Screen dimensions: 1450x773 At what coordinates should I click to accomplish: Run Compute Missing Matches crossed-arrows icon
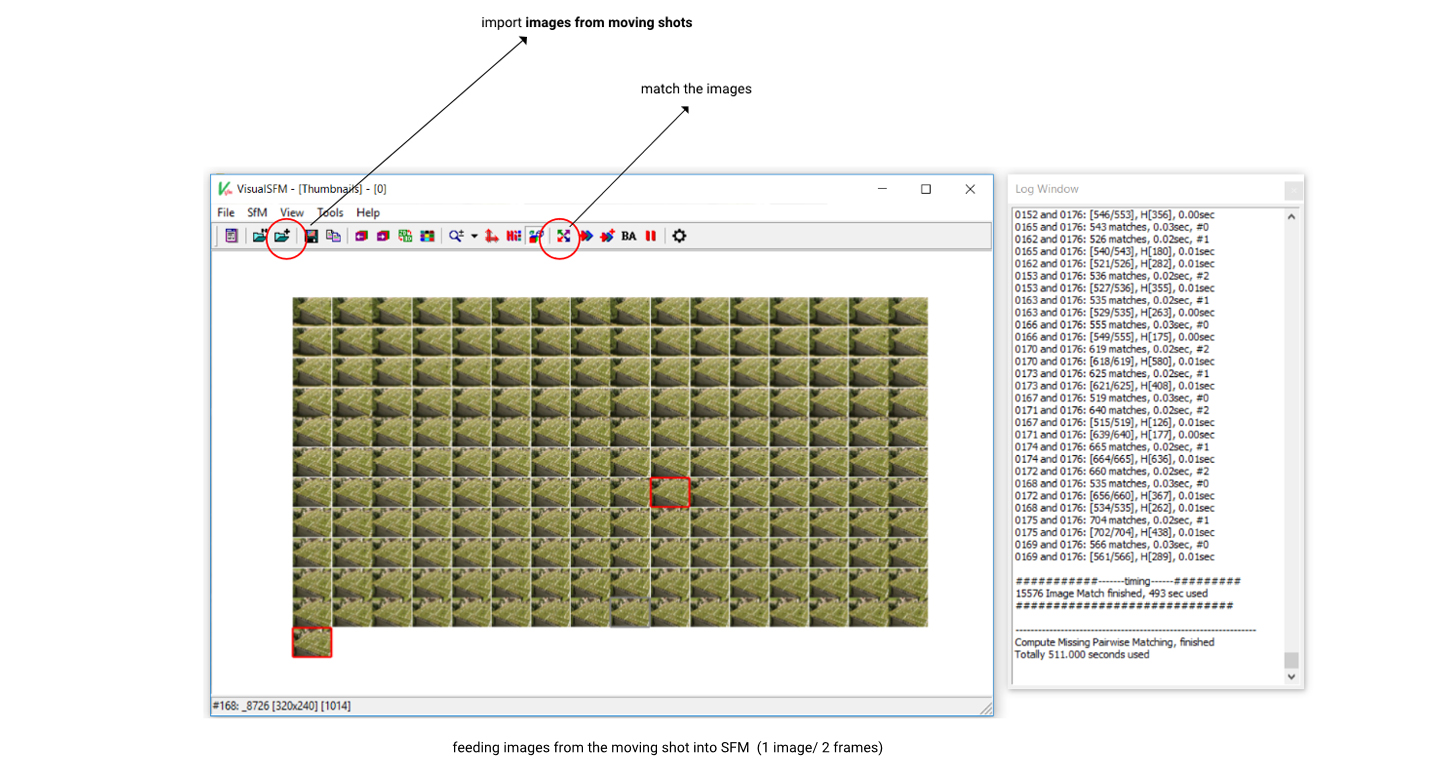tap(563, 236)
